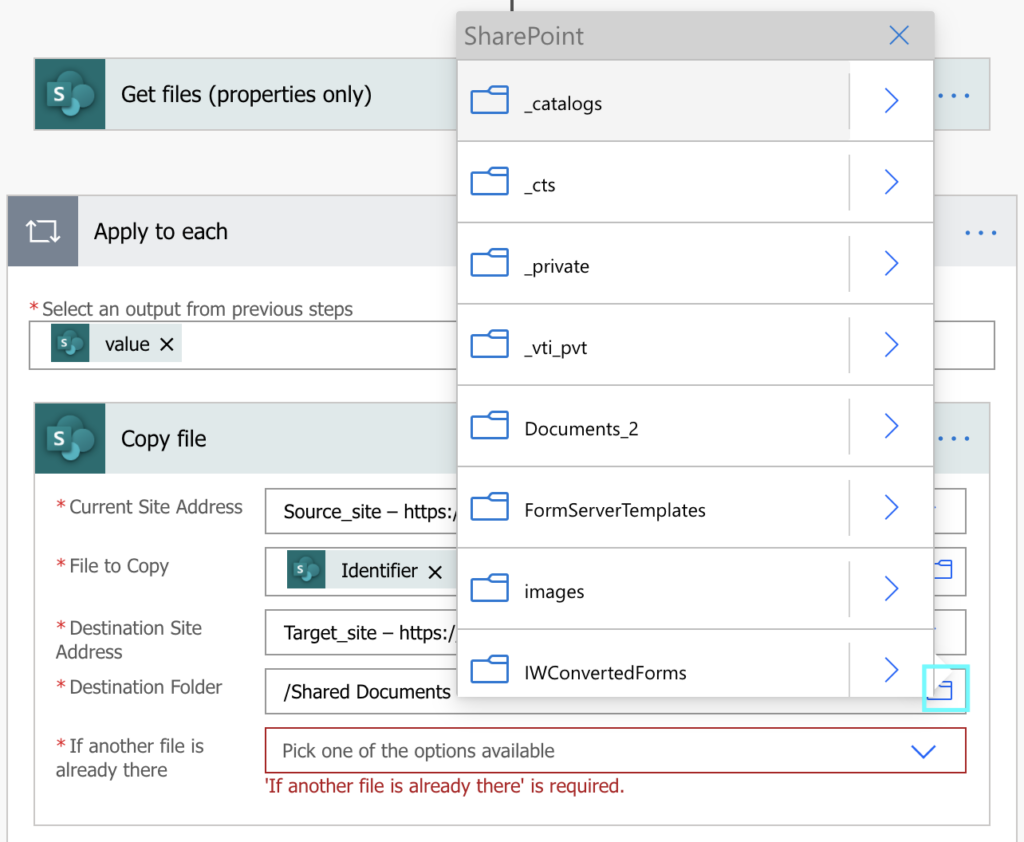
Task: Select the Documents_2 folder name
Action: (581, 429)
